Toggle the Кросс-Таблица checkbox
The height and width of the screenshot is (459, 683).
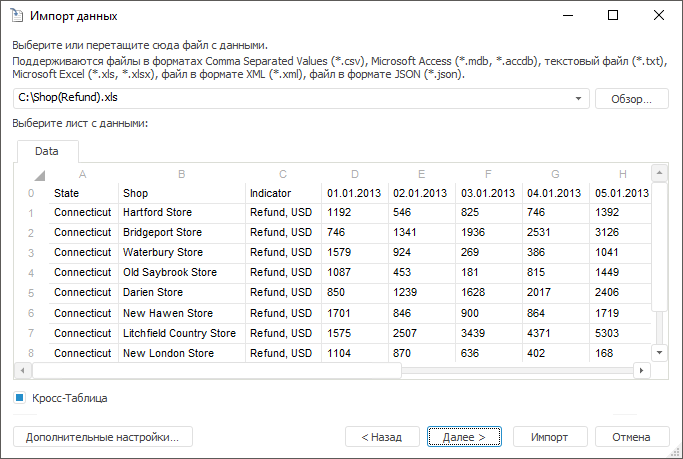(20, 398)
